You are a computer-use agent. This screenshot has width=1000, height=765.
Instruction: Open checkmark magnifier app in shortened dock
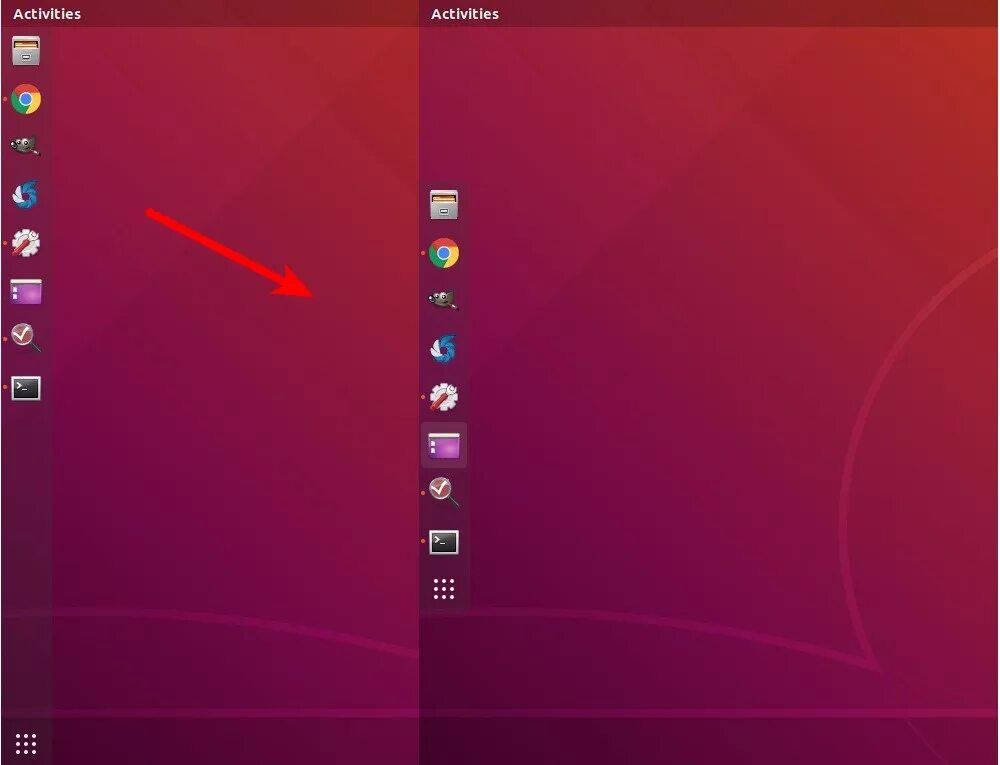444,492
